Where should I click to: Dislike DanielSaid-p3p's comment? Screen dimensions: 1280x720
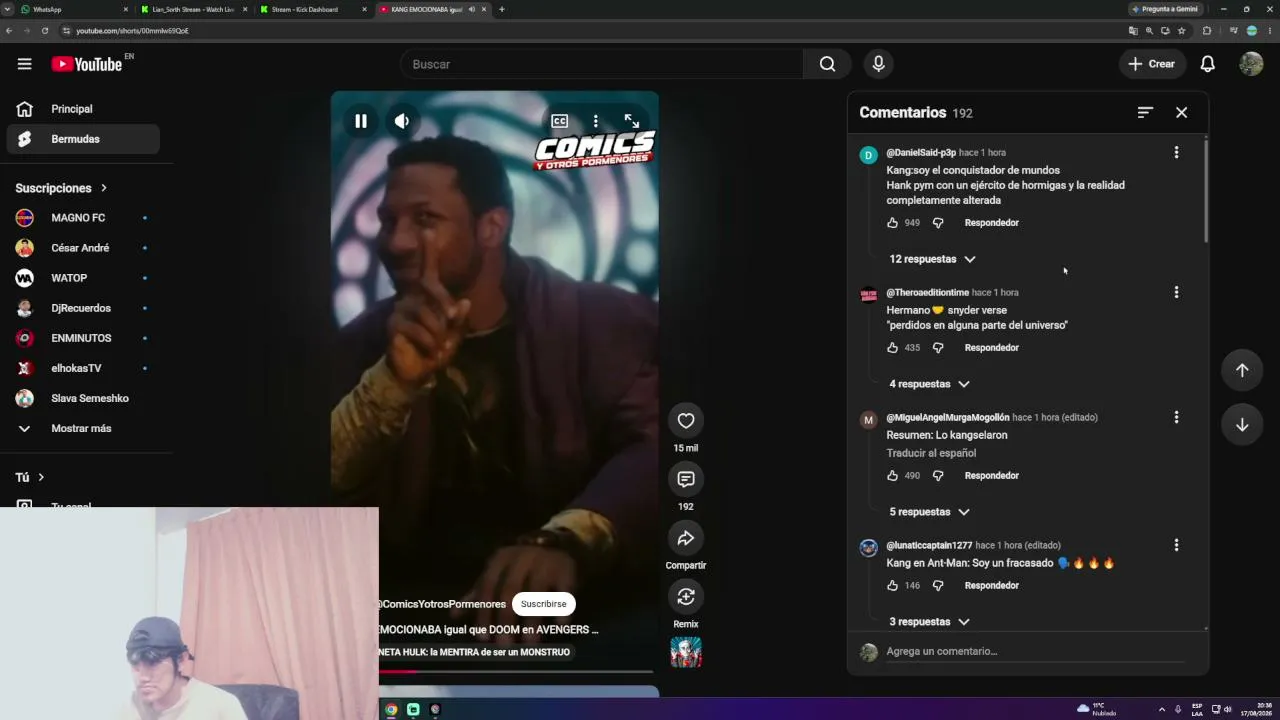[938, 223]
